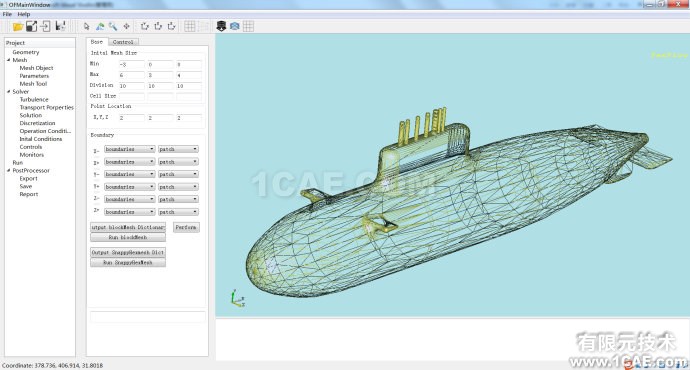Select the arrow pointer tool
The height and width of the screenshot is (370, 690).
86,27
